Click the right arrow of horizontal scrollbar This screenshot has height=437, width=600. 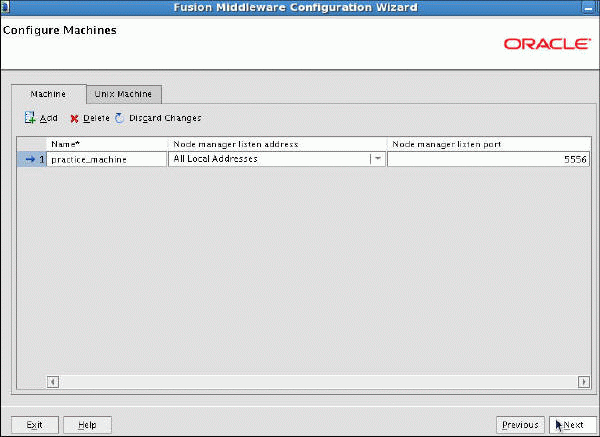pos(584,382)
